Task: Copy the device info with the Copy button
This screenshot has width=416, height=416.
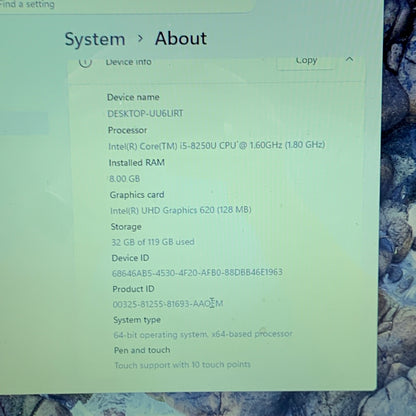Action: point(306,61)
